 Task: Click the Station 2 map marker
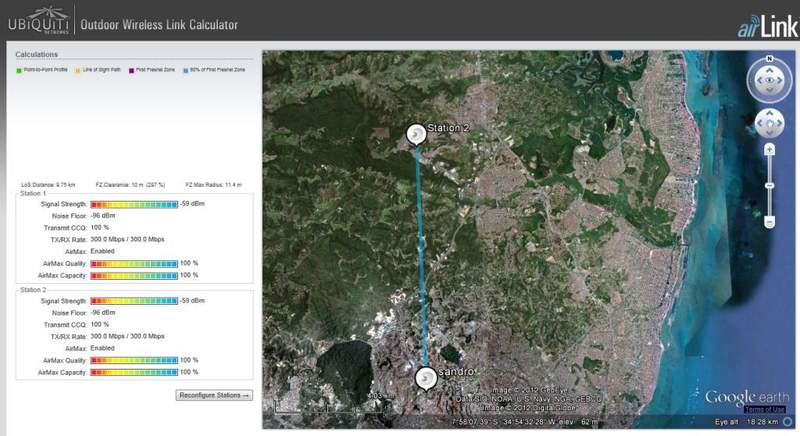[416, 135]
